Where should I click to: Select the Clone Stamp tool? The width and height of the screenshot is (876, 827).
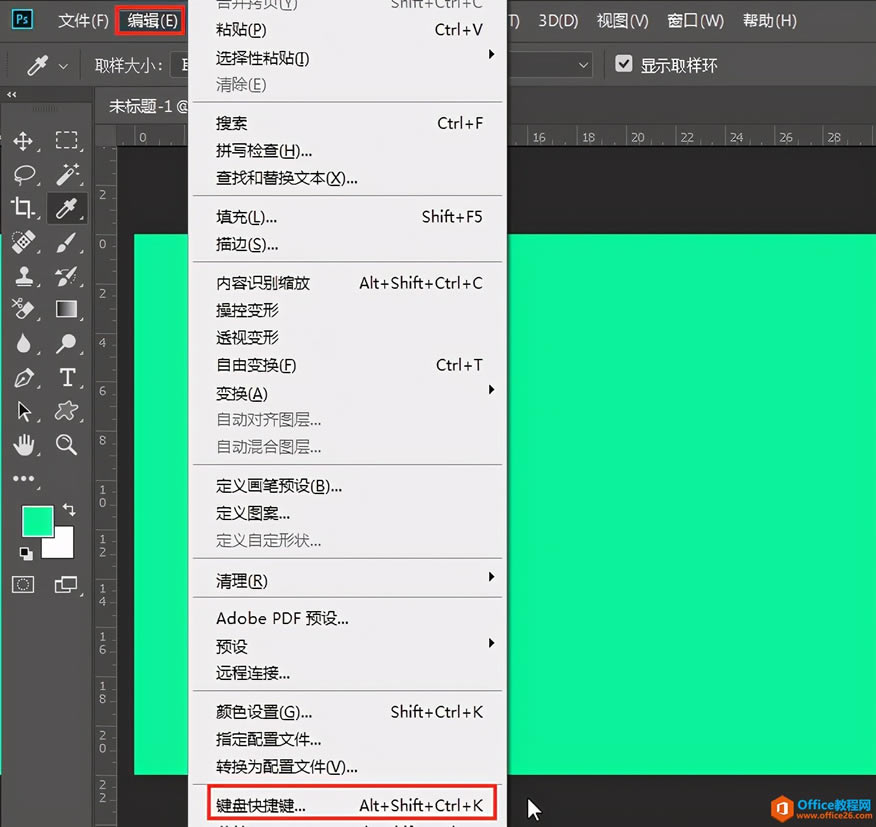23,276
